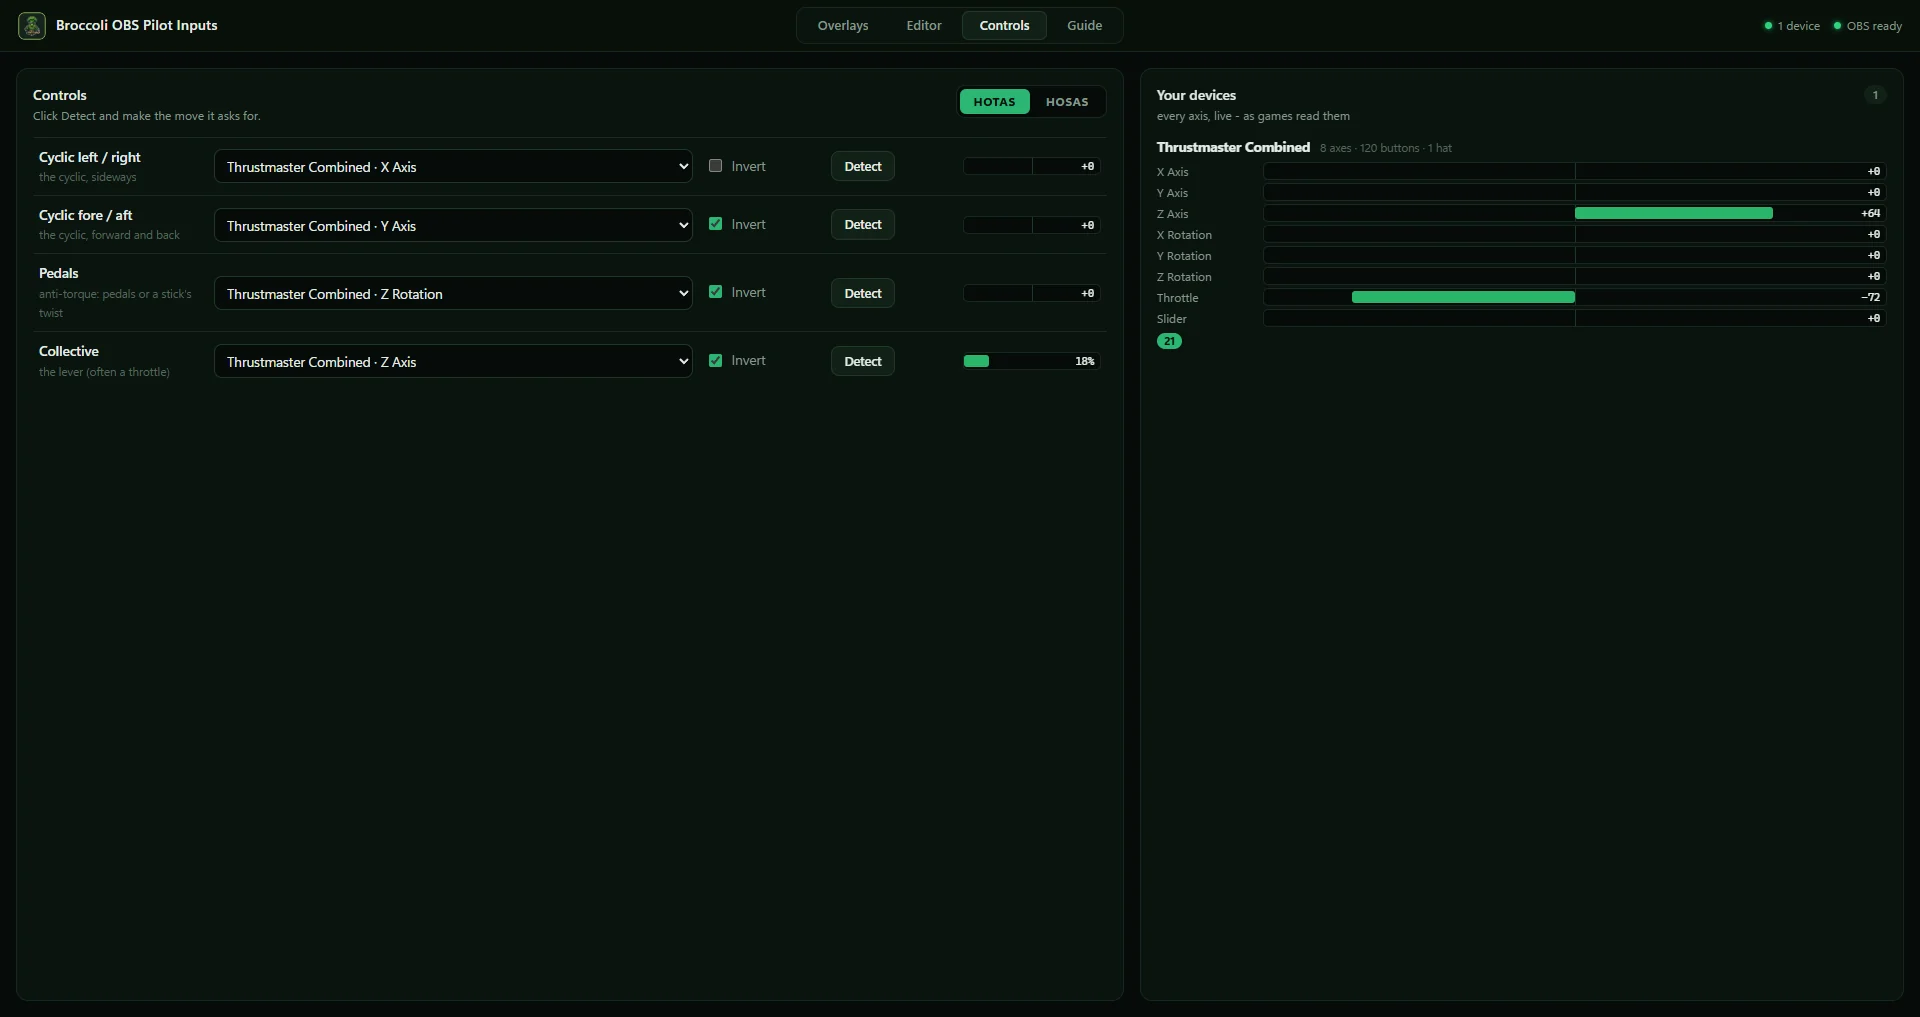Uncheck Invert for Cyclic fore / aft
Viewport: 1920px width, 1017px height.
point(715,224)
